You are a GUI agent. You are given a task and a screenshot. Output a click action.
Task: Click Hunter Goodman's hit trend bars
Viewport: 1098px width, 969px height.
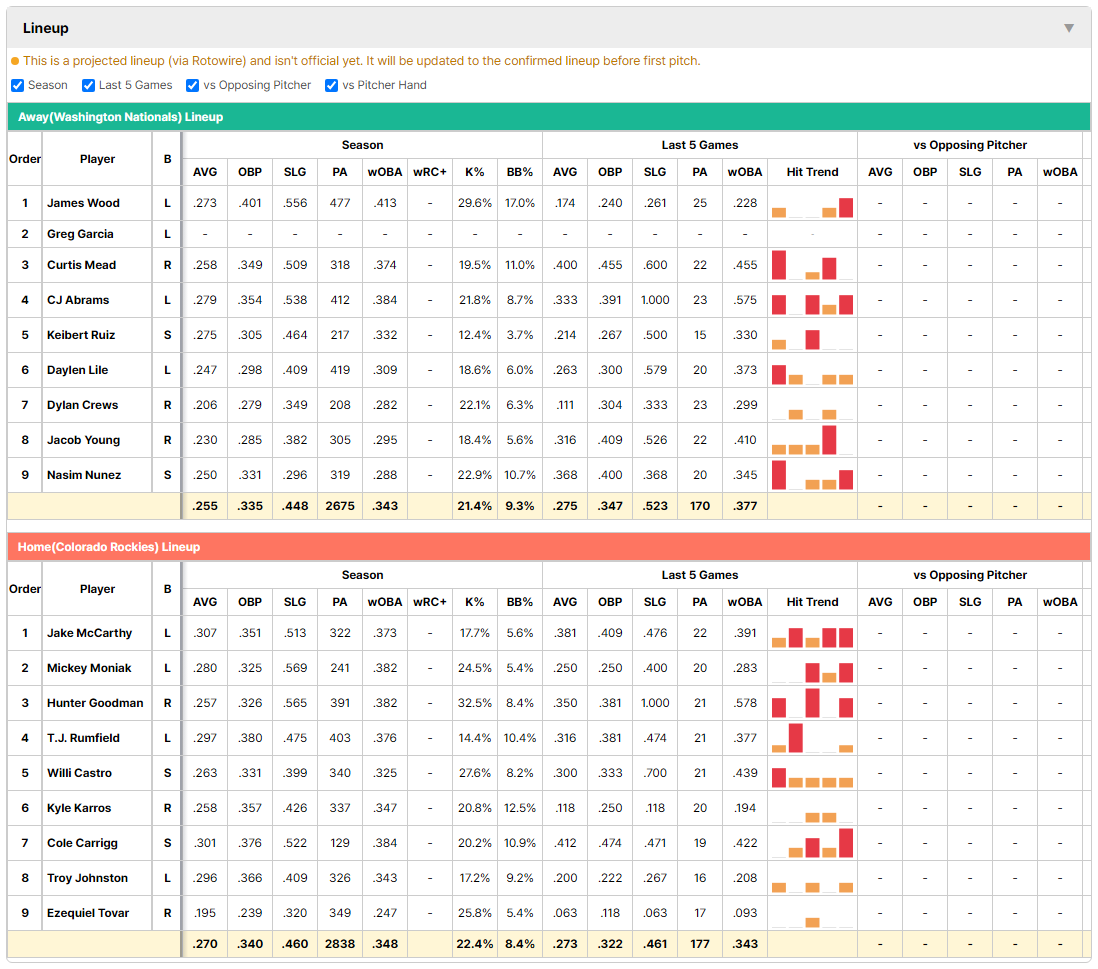(812, 704)
